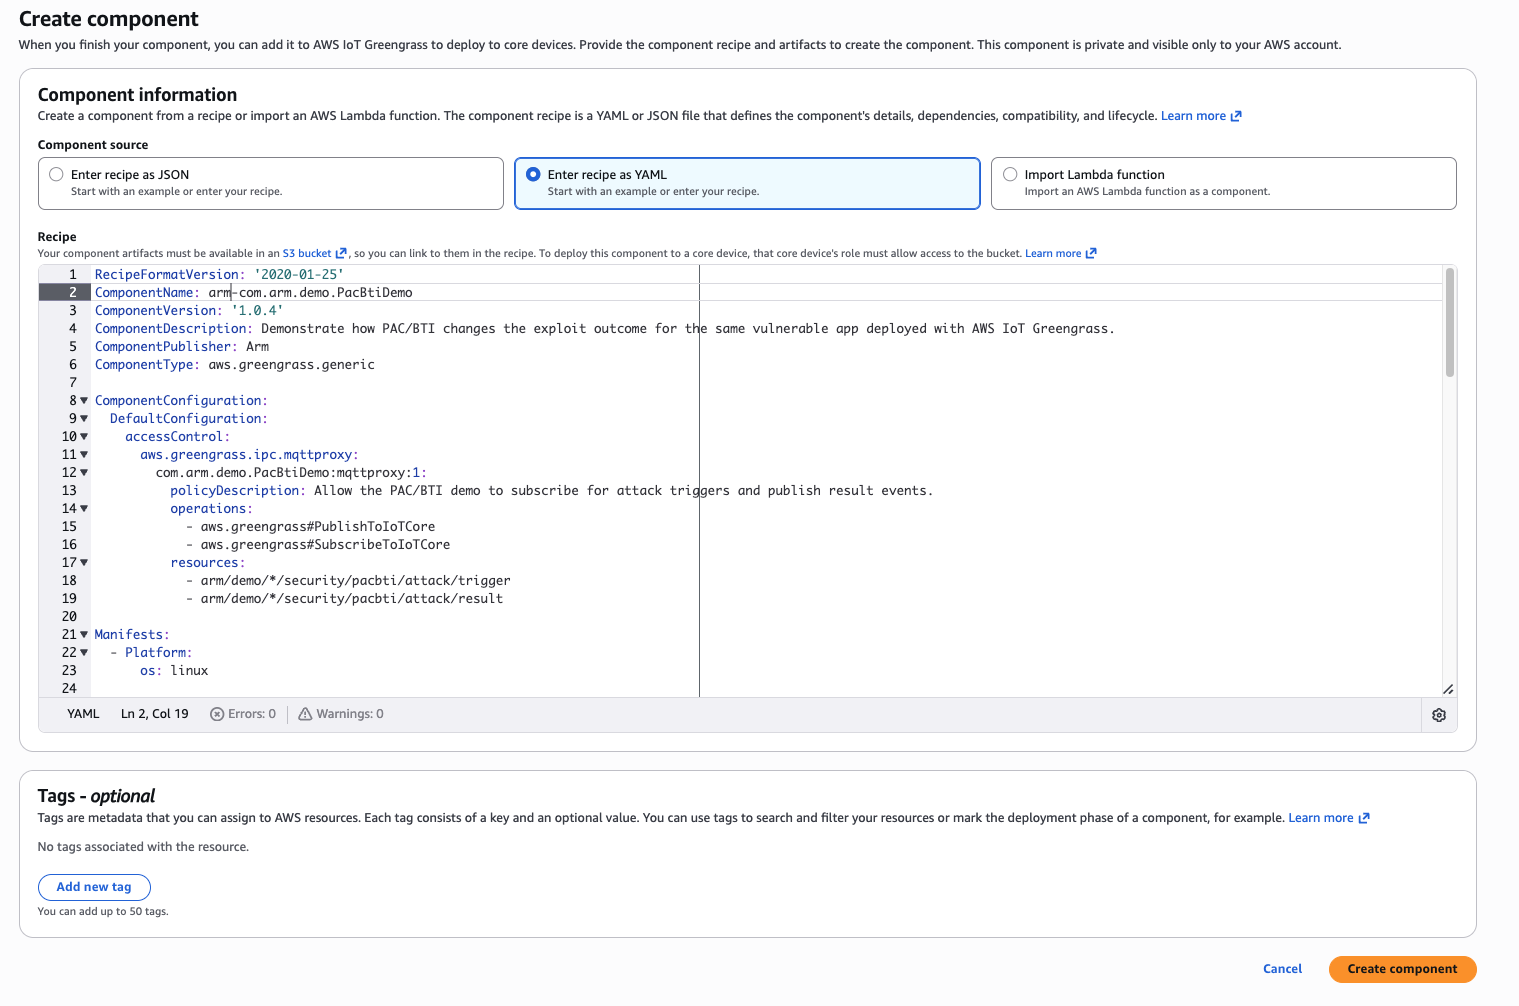Select Import Lambda function option
1519x1006 pixels.
point(1223,183)
